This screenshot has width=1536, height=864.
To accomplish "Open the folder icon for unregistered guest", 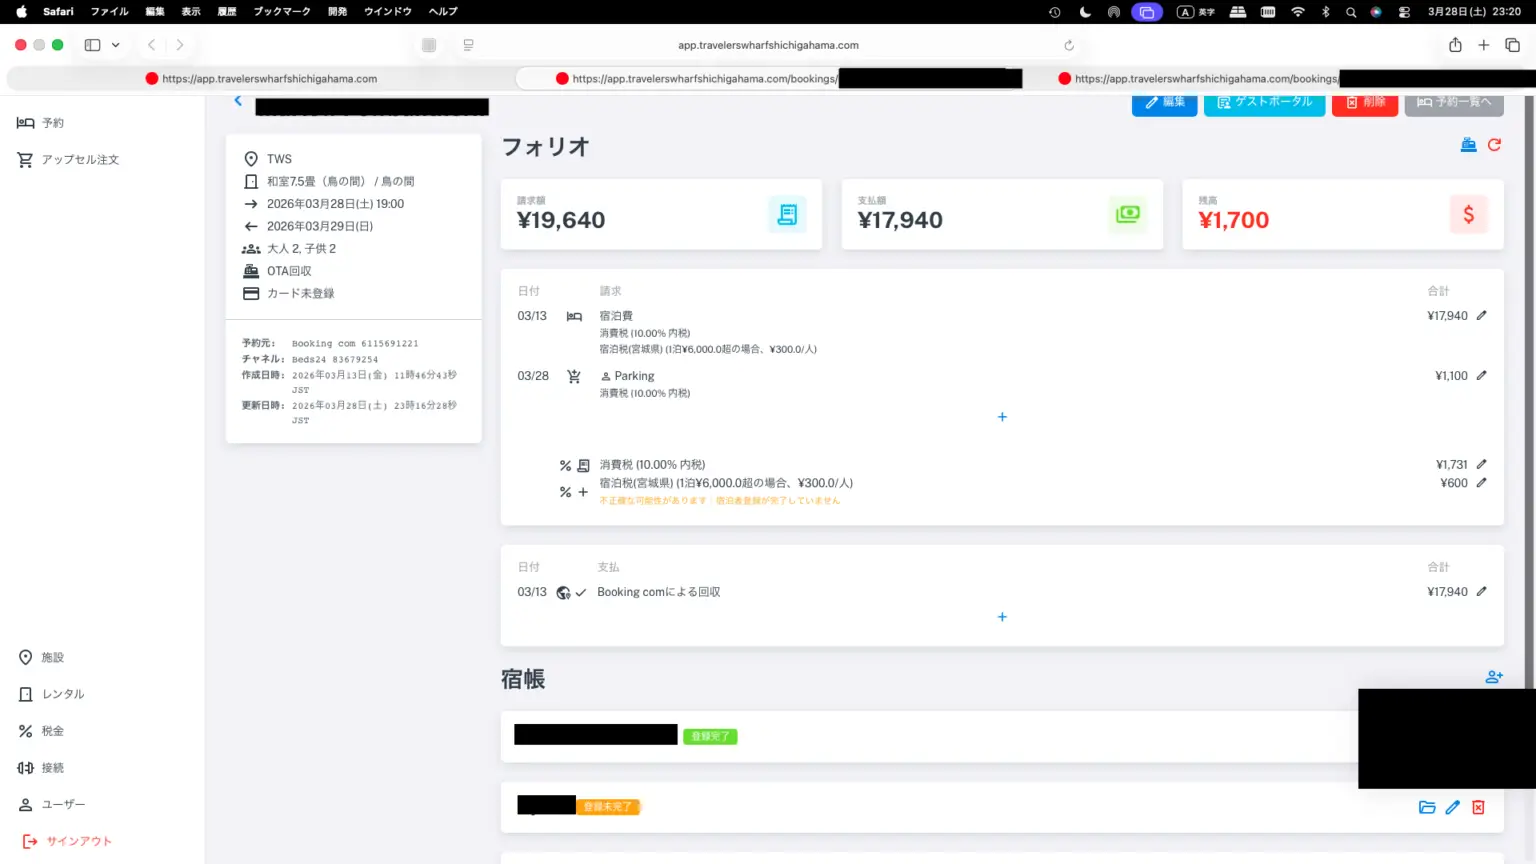I will [1427, 807].
